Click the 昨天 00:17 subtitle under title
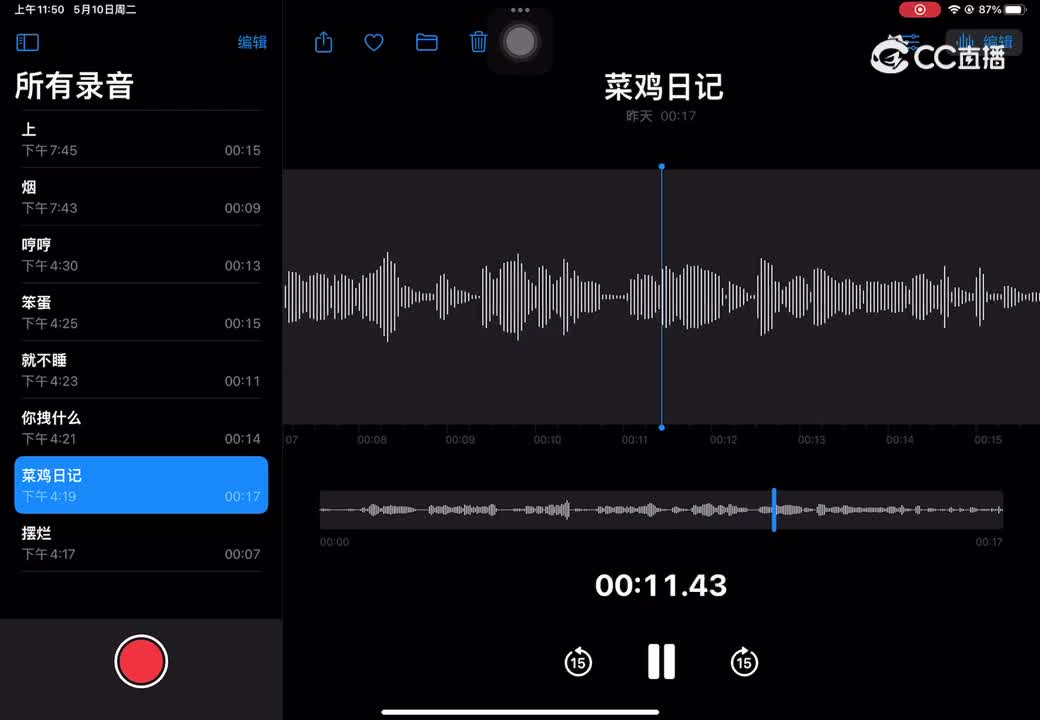Viewport: 1040px width, 720px height. pos(661,116)
